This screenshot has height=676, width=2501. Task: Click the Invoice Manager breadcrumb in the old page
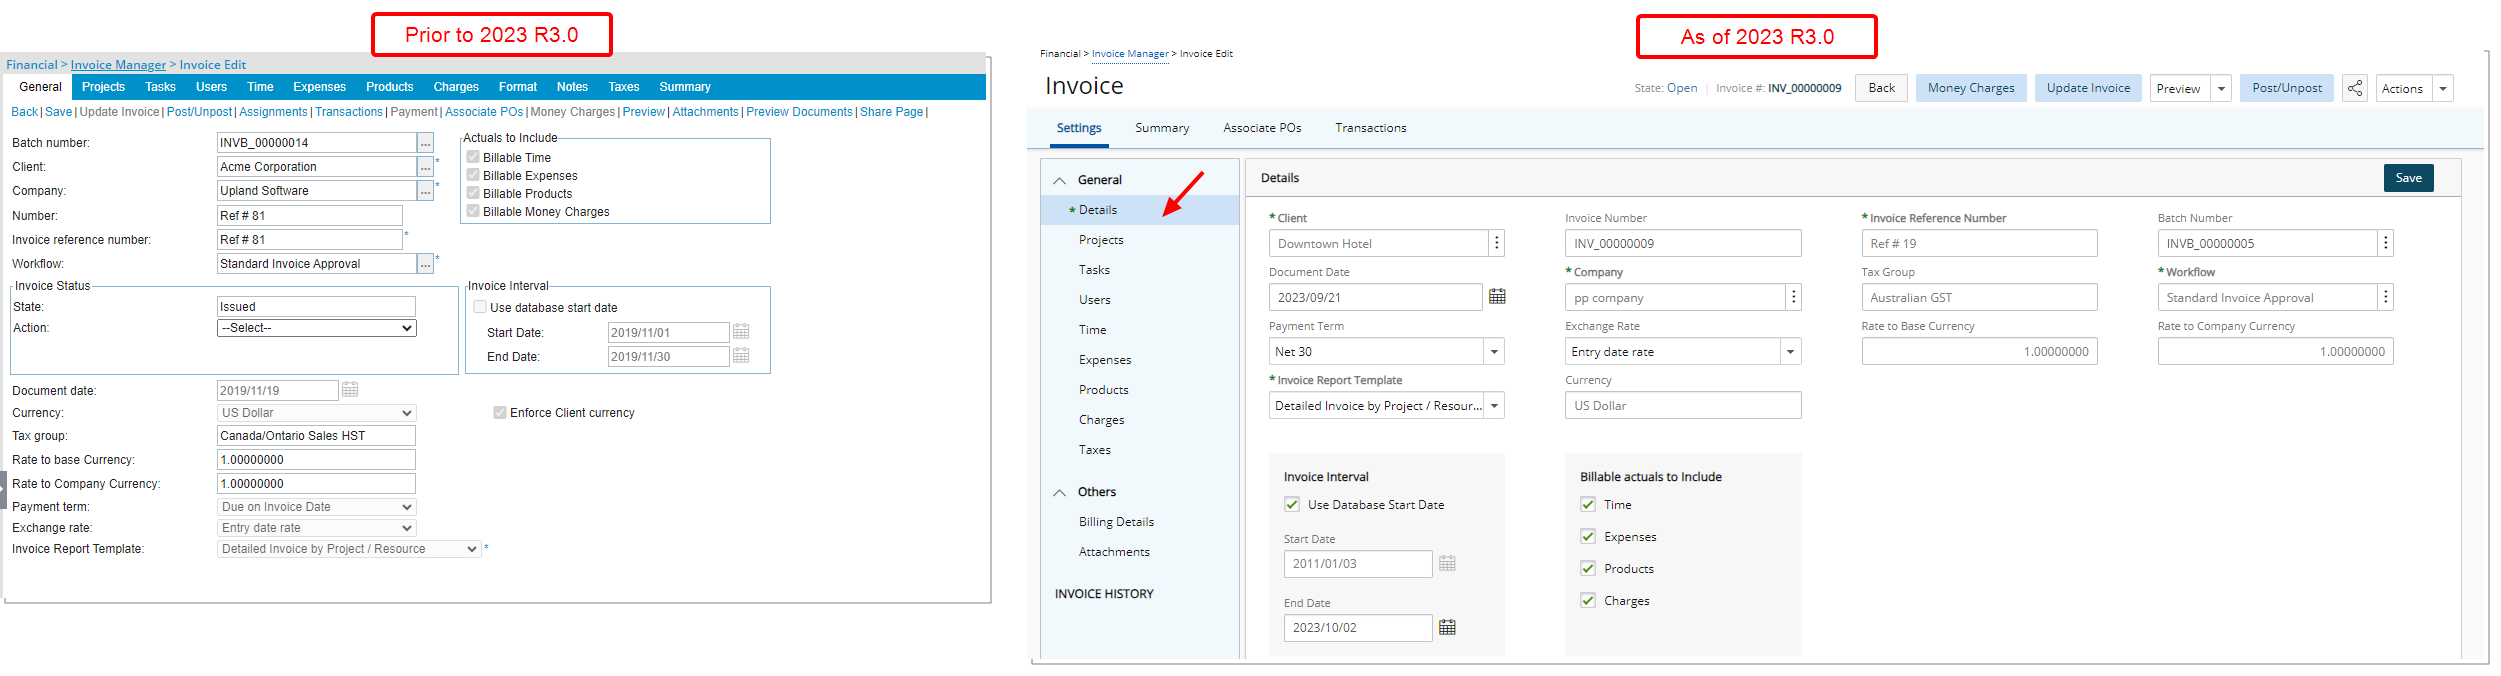coord(118,65)
